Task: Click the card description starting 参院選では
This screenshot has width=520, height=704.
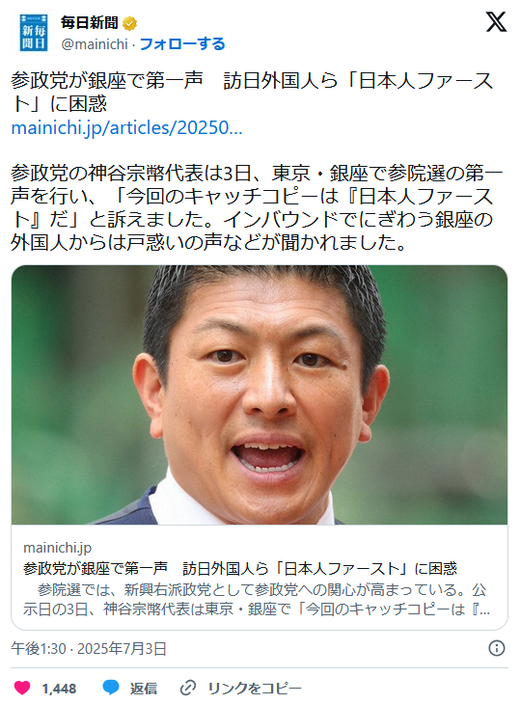Action: [256, 599]
